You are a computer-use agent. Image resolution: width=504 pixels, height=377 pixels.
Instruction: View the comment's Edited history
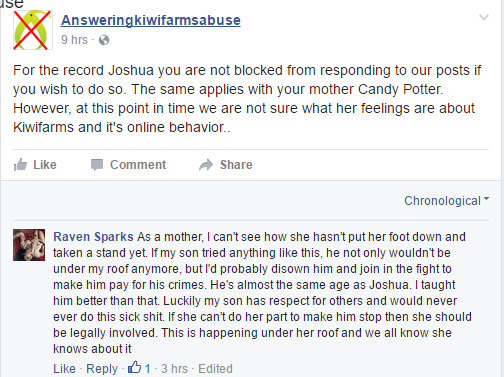click(215, 369)
